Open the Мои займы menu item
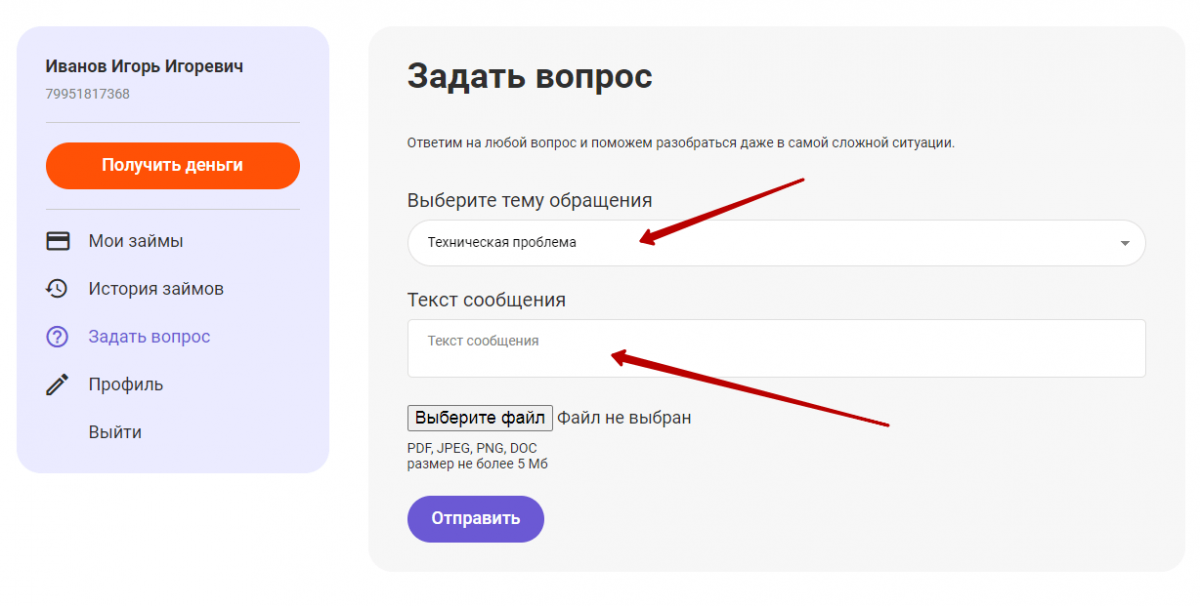This screenshot has height=606, width=1200. point(135,241)
